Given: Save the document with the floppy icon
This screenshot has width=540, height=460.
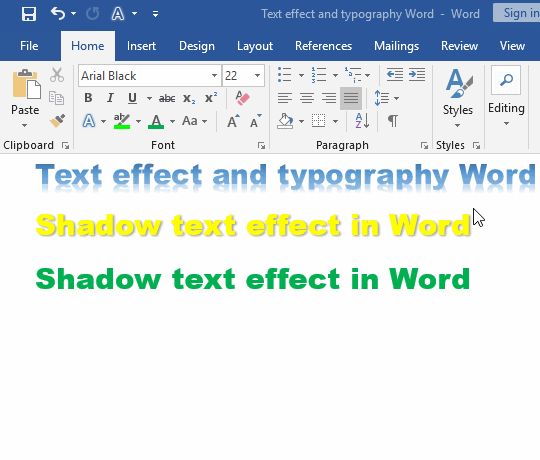Looking at the screenshot, I should (x=29, y=14).
